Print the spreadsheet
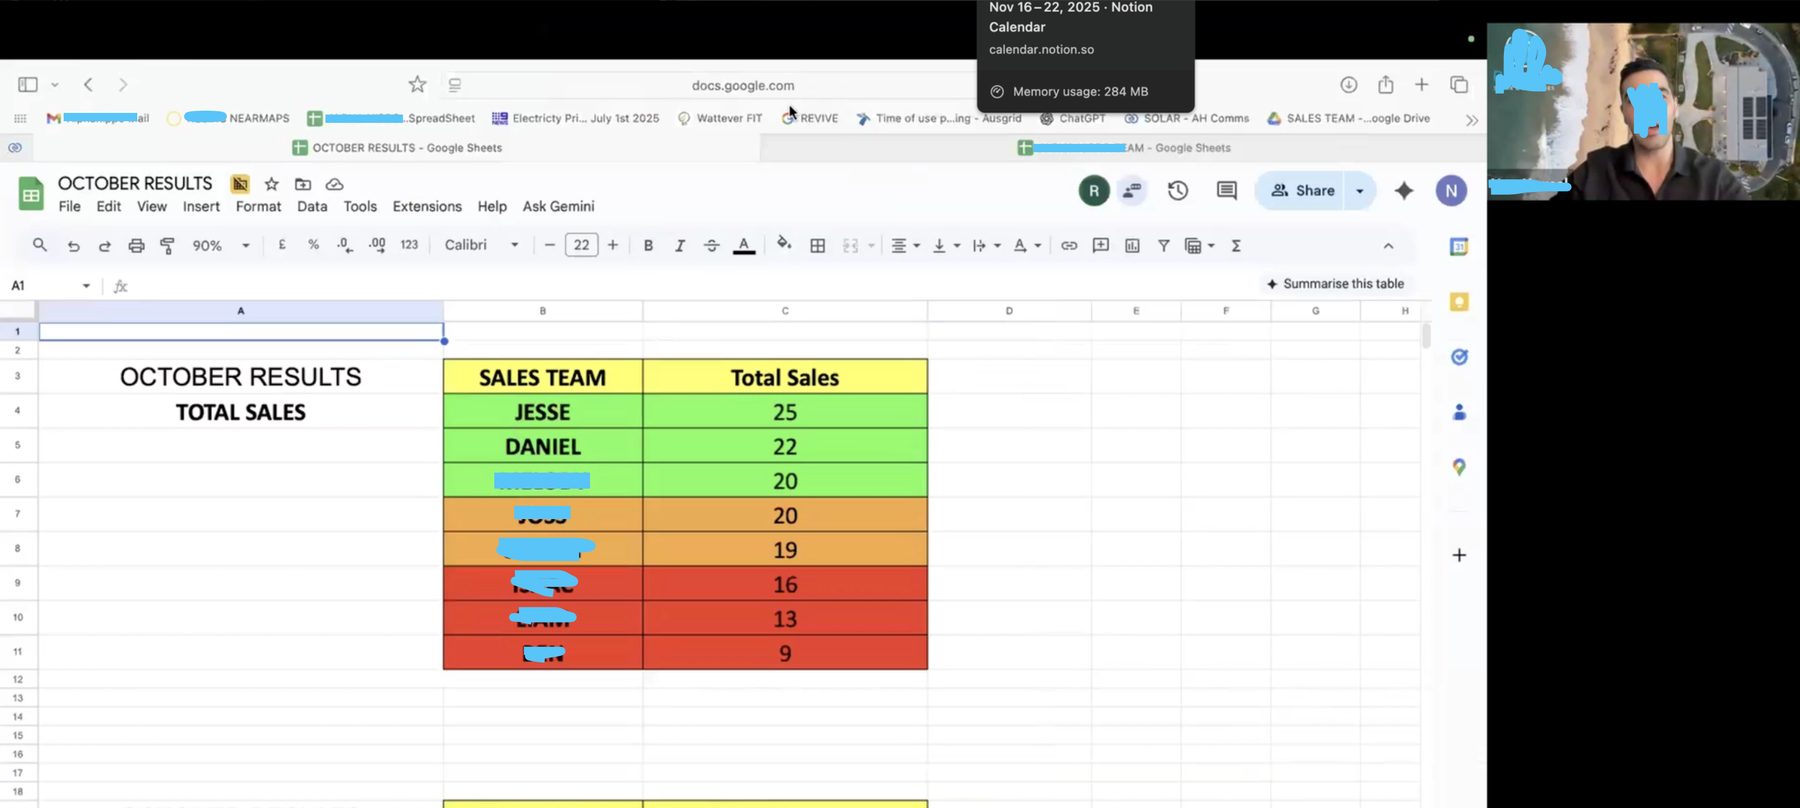 (136, 246)
